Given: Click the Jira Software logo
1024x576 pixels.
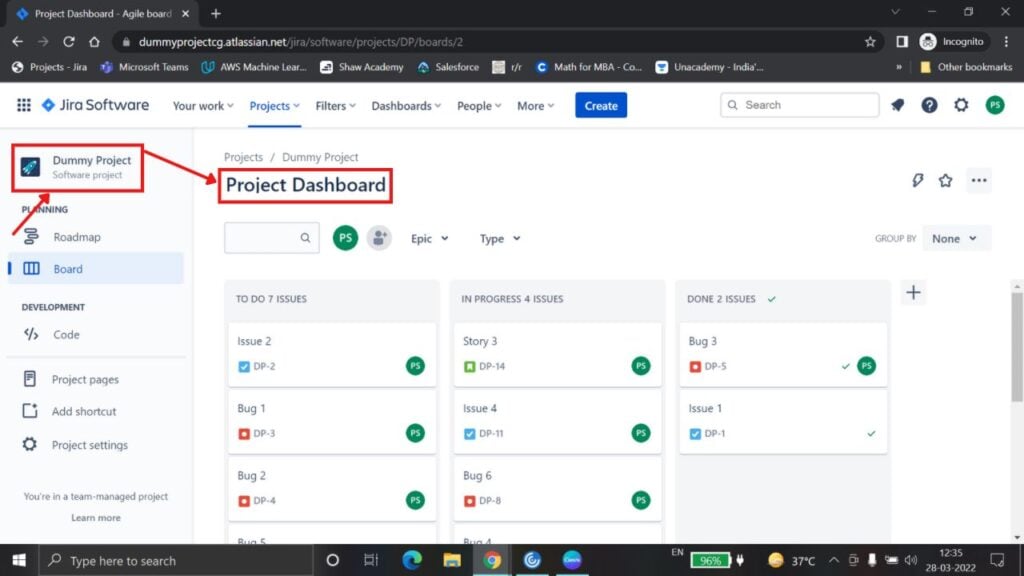Looking at the screenshot, I should click(x=95, y=105).
